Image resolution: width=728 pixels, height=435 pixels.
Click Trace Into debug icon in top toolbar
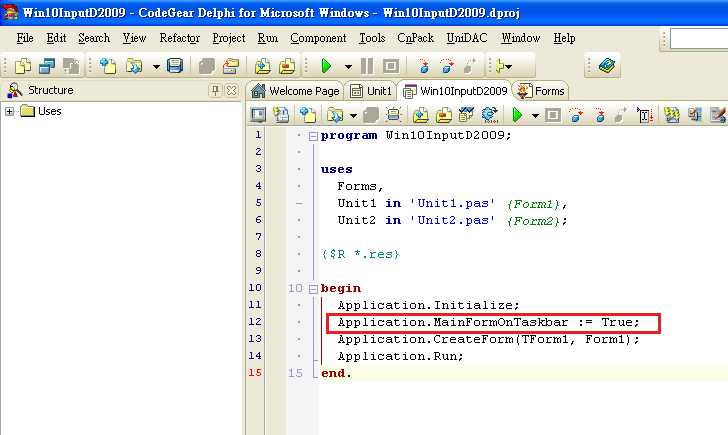point(423,66)
